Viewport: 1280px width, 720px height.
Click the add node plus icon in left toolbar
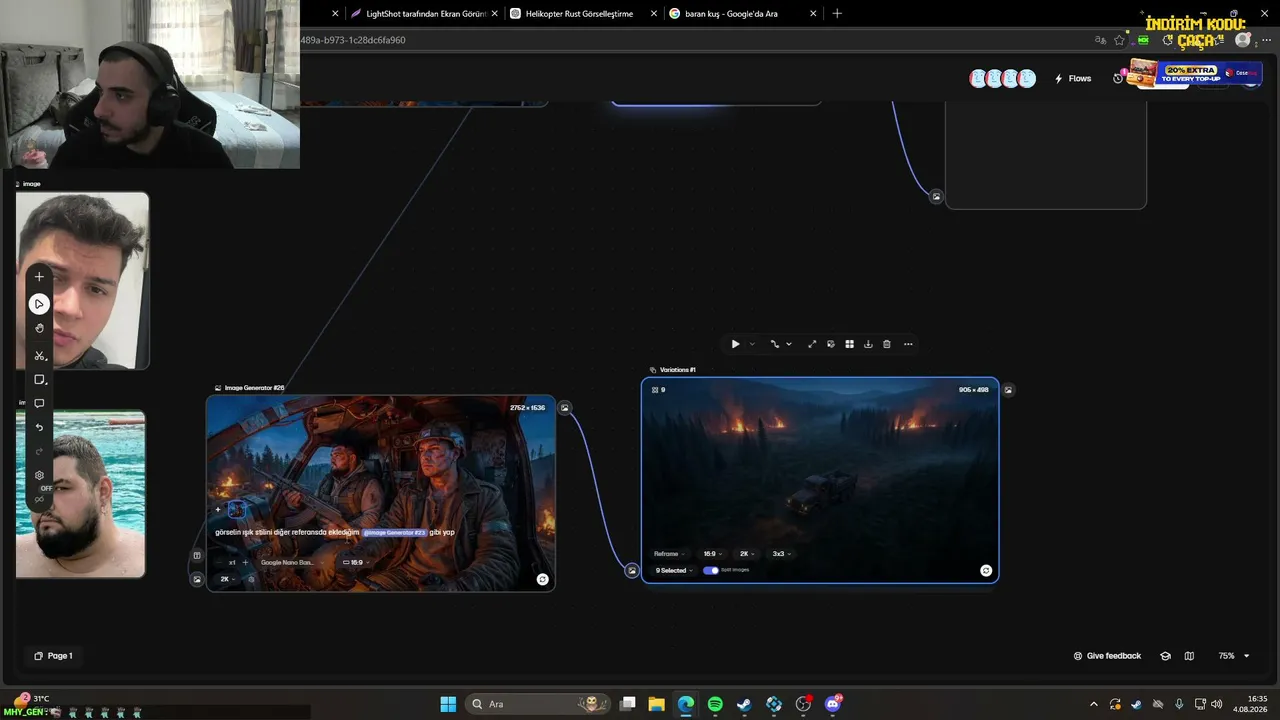click(39, 277)
